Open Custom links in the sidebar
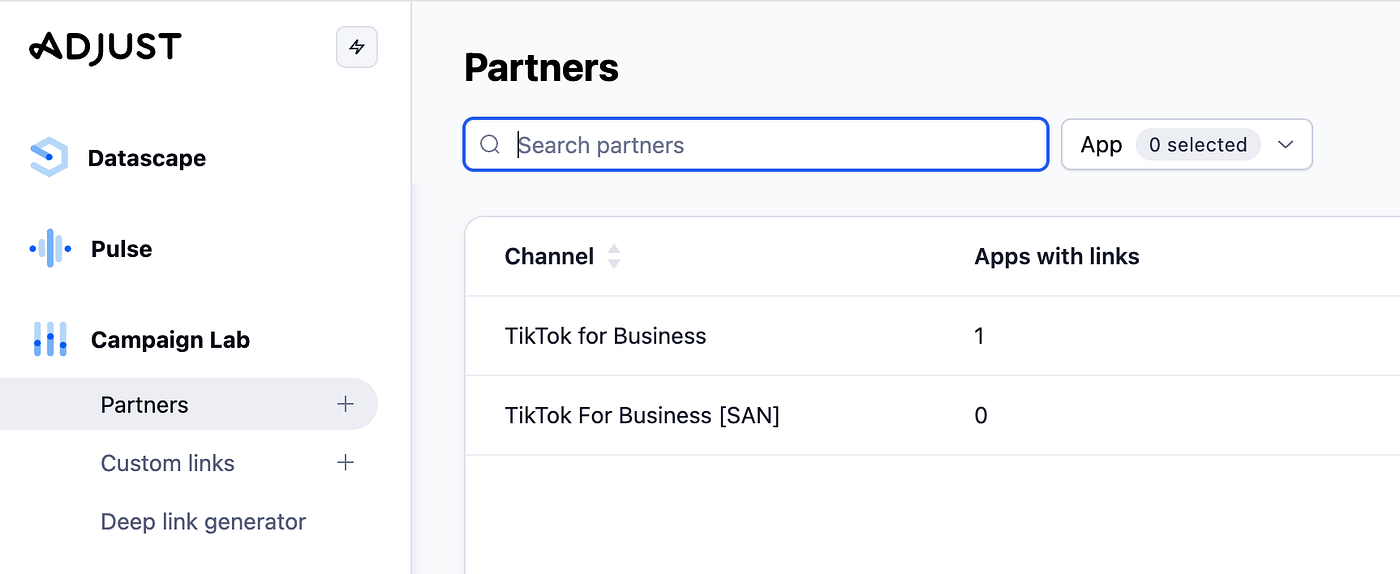The image size is (1400, 574). pyautogui.click(x=168, y=463)
